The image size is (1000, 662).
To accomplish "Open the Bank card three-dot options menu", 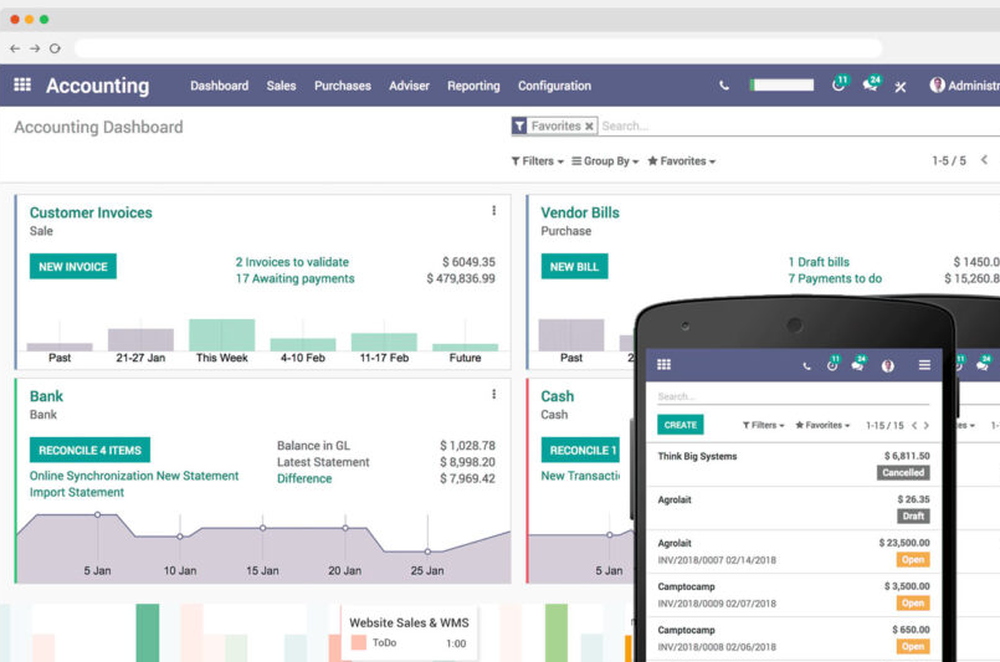I will [493, 394].
